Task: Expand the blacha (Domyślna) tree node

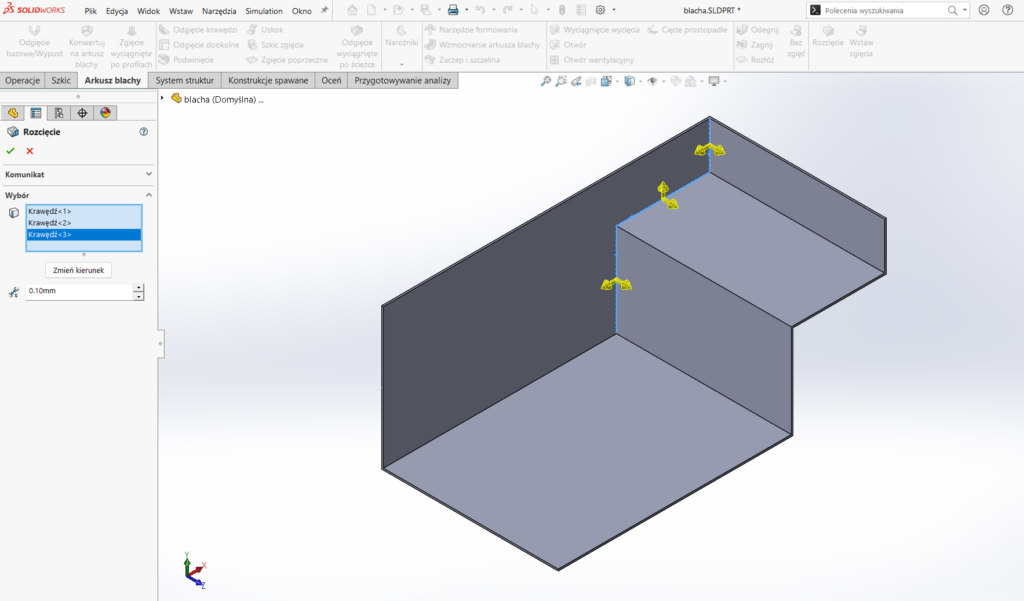Action: [x=163, y=99]
